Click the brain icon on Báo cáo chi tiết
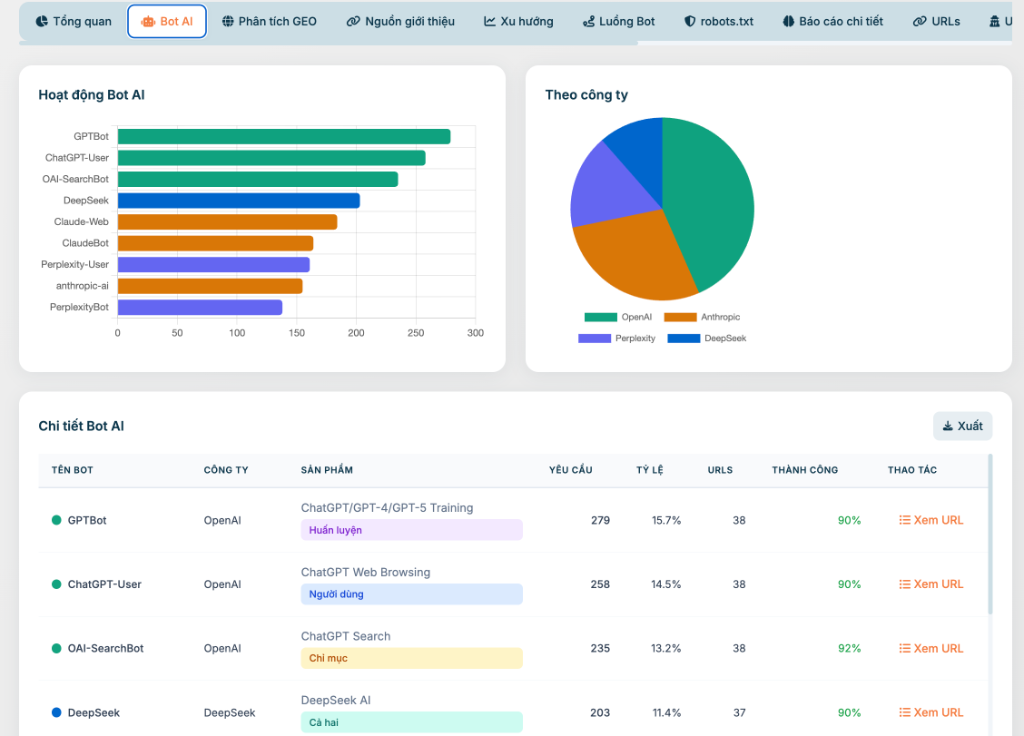 (x=788, y=22)
